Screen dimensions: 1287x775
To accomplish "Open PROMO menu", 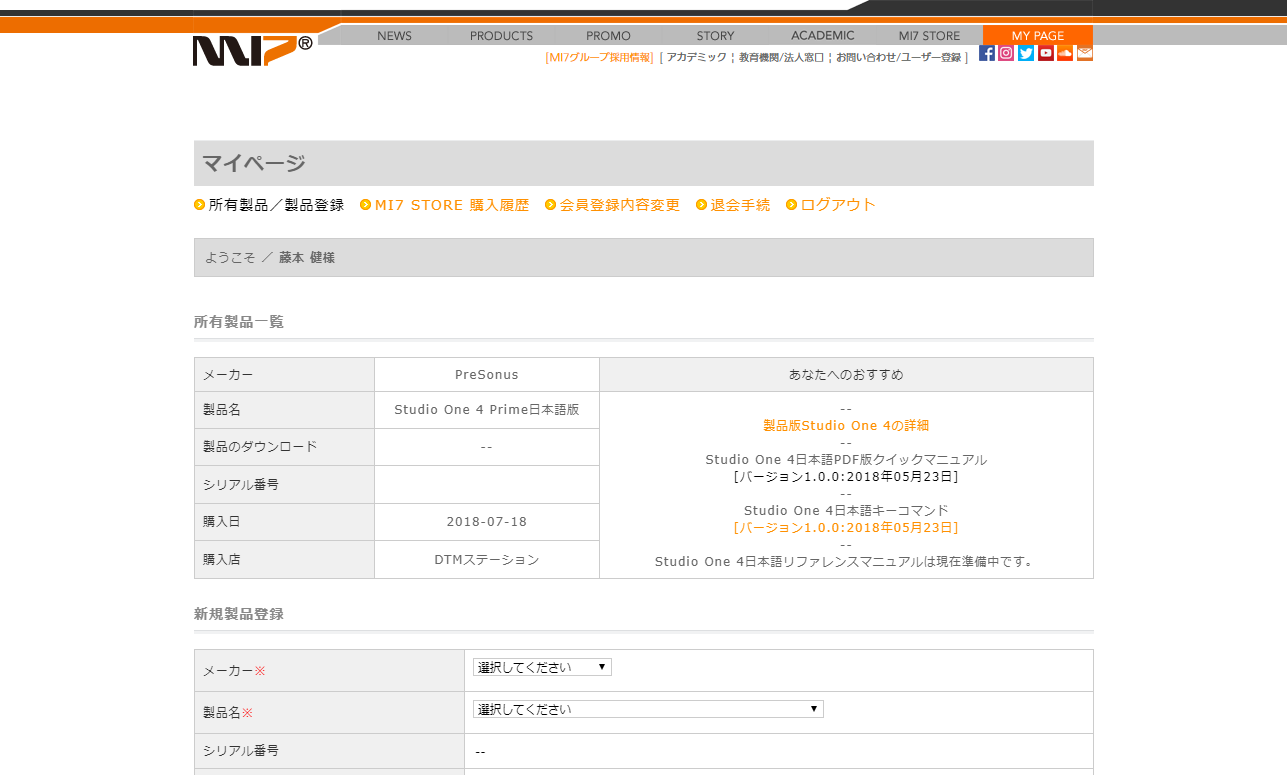I will pyautogui.click(x=608, y=35).
